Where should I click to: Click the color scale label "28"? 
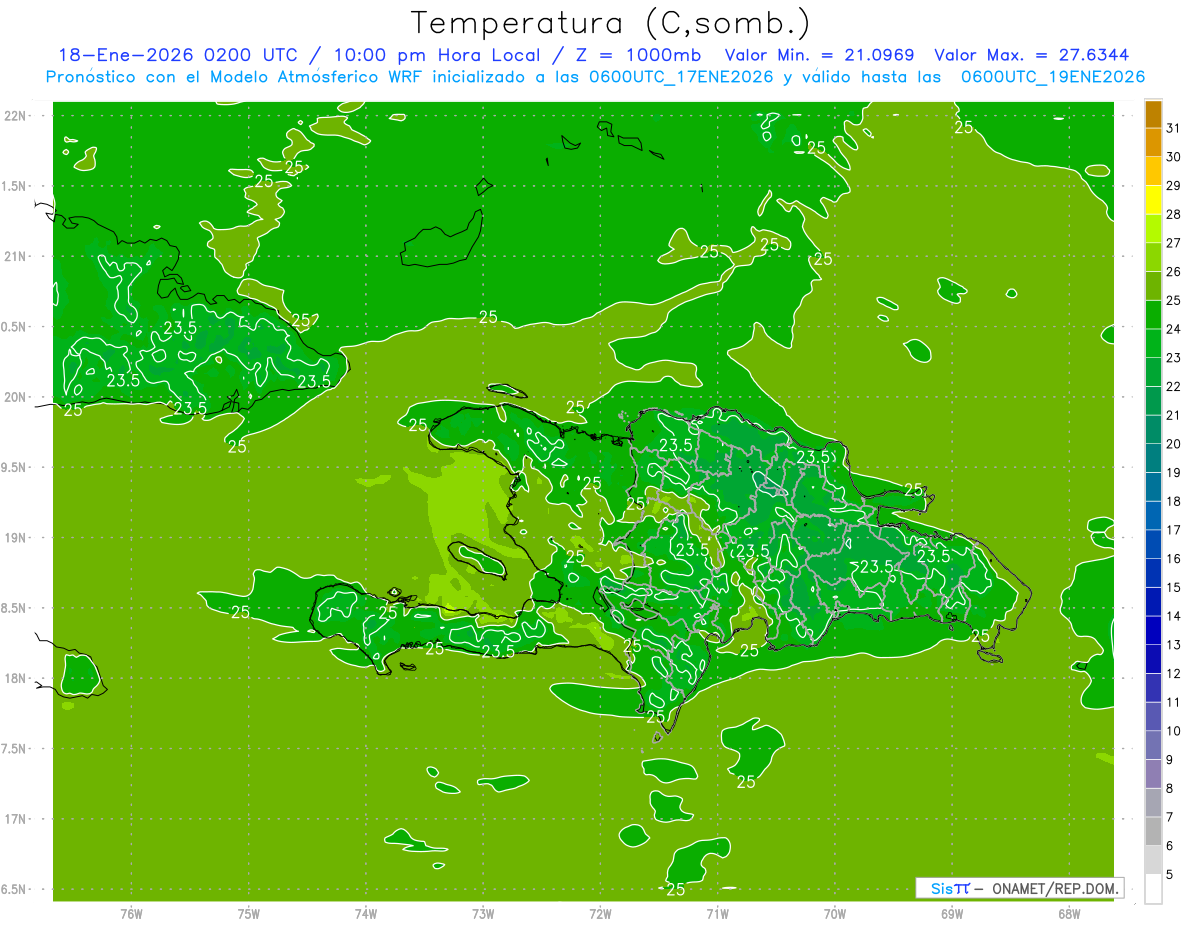[x=1173, y=214]
